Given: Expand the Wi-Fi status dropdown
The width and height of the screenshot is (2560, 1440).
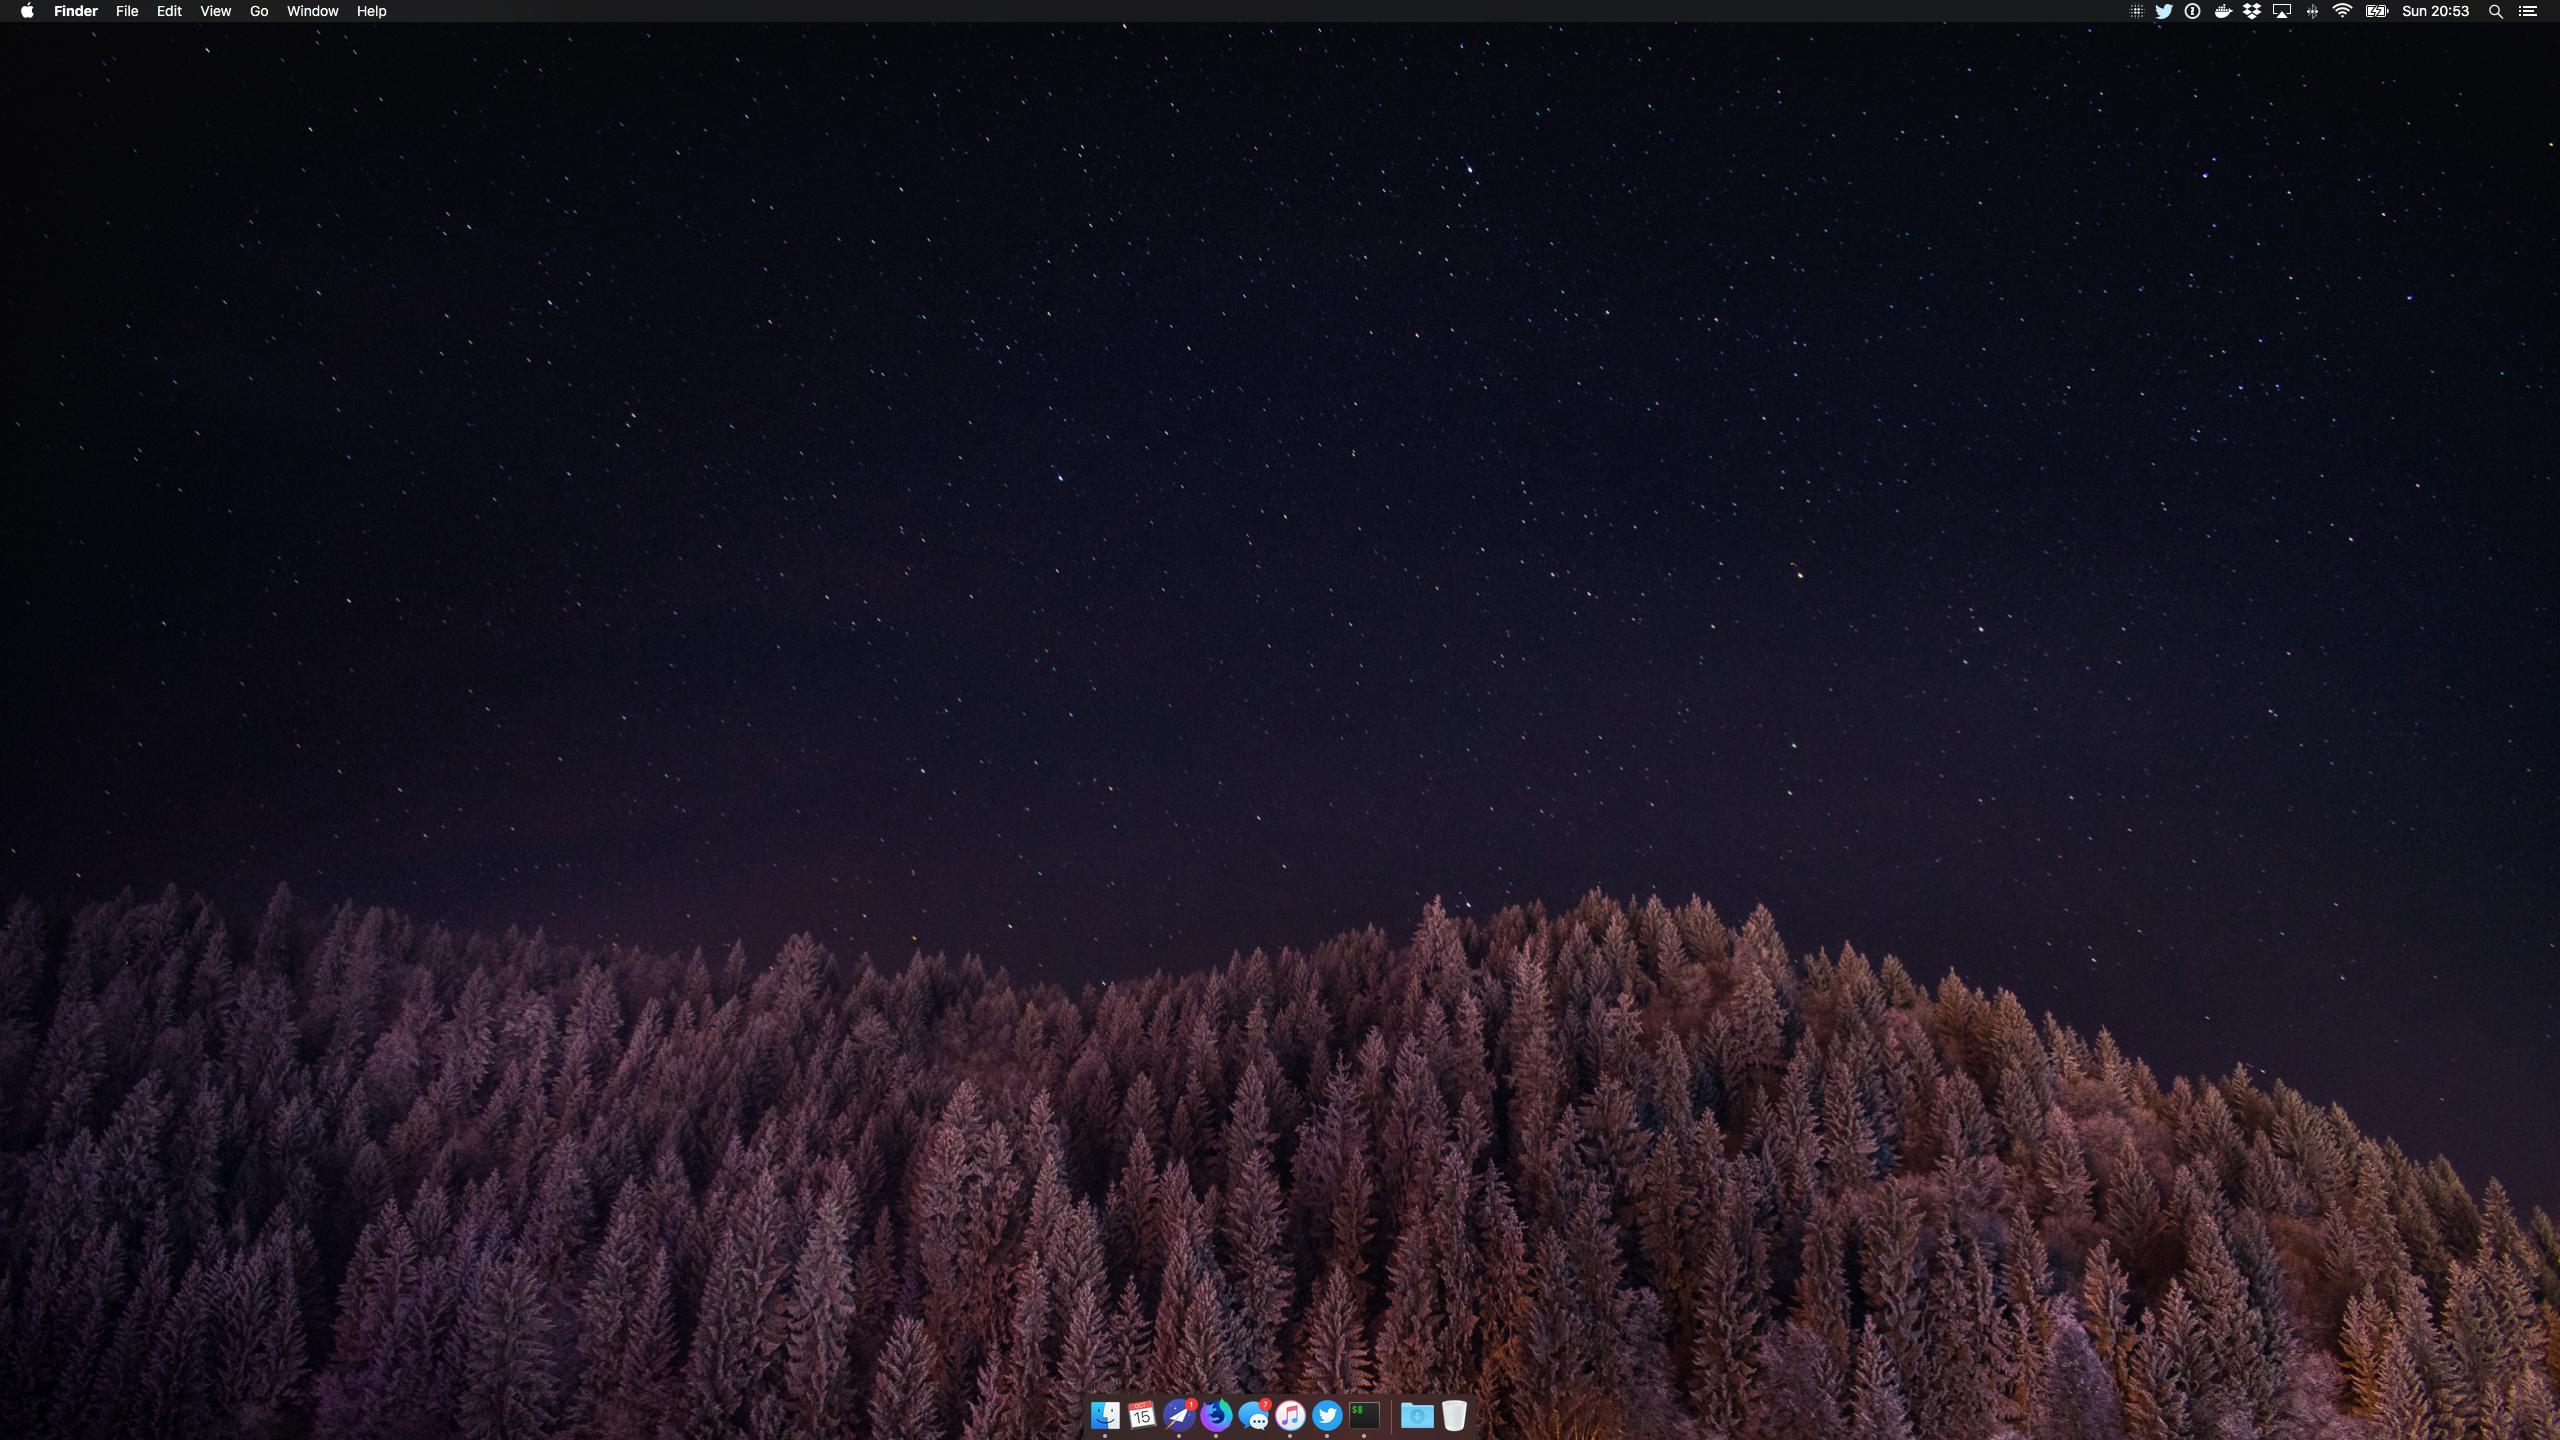Looking at the screenshot, I should click(x=2342, y=11).
